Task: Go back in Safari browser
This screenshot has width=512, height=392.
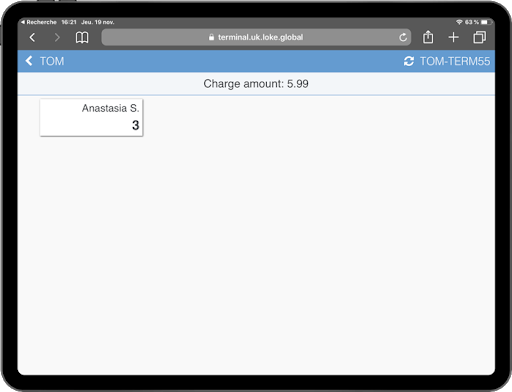Action: point(32,37)
